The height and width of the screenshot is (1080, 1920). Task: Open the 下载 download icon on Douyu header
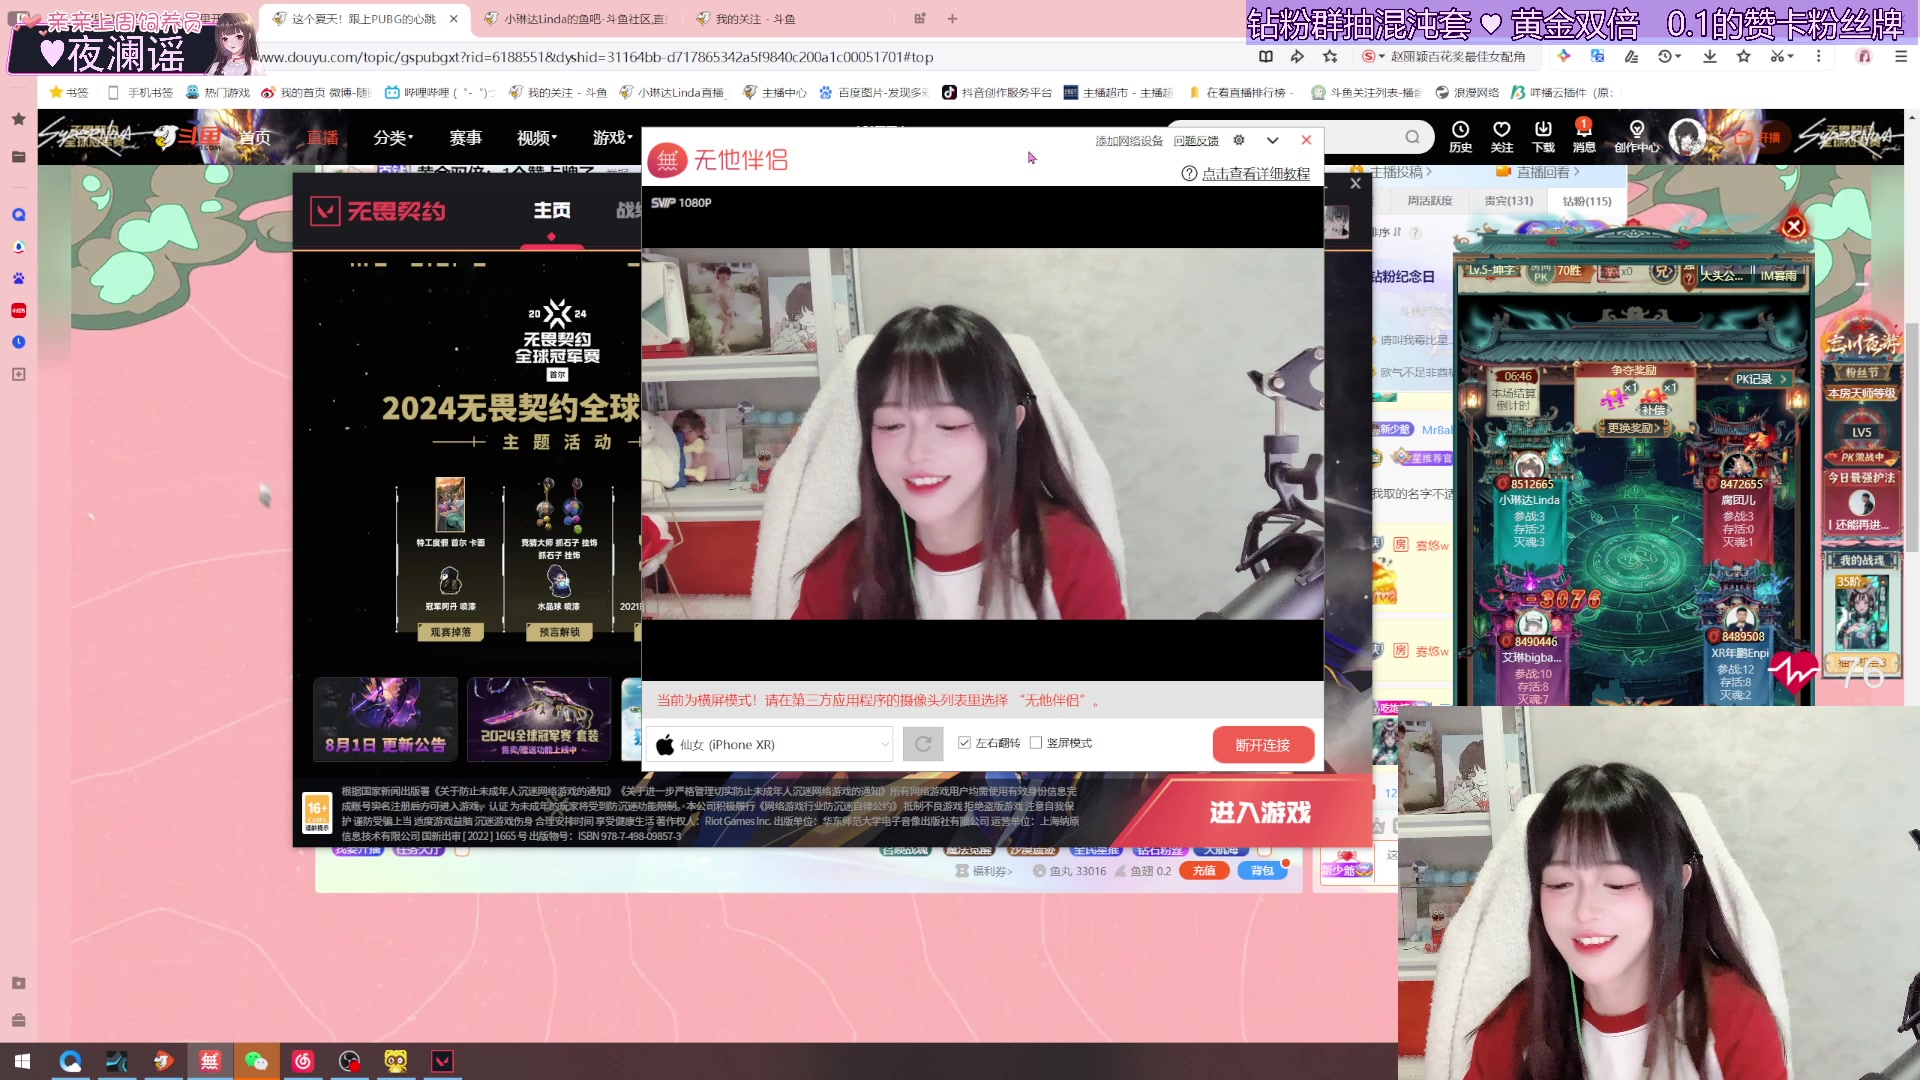(1543, 136)
